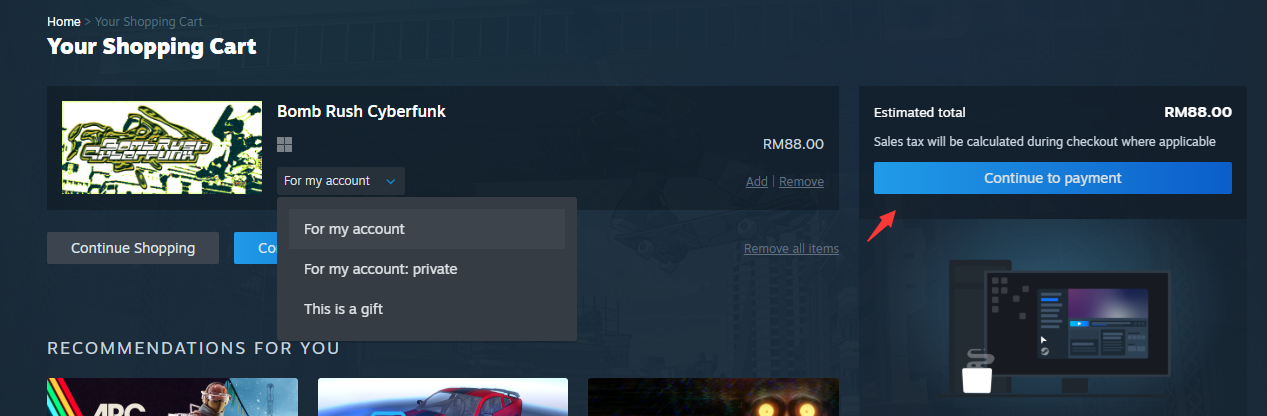Click the Your Shopping Cart breadcrumb text

pos(149,21)
